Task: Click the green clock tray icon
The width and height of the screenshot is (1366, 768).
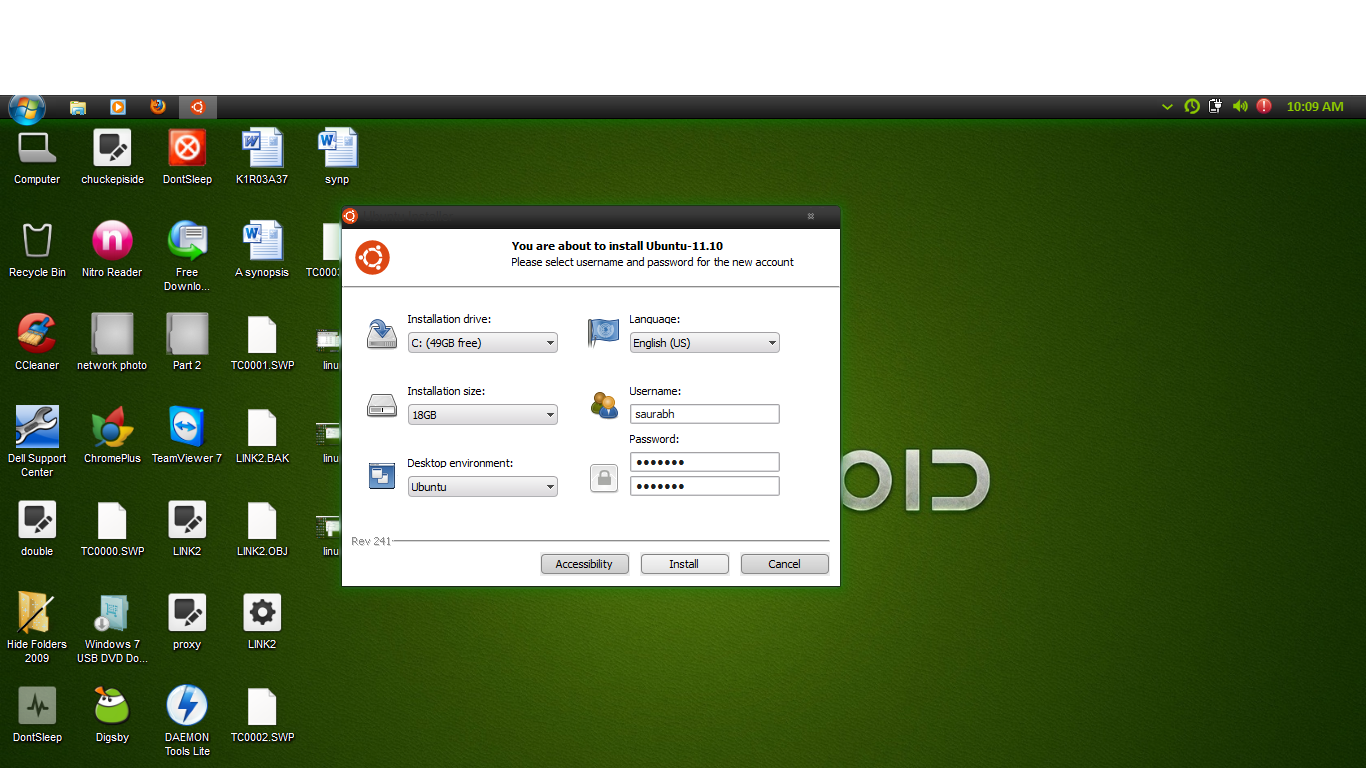Action: click(x=1192, y=107)
